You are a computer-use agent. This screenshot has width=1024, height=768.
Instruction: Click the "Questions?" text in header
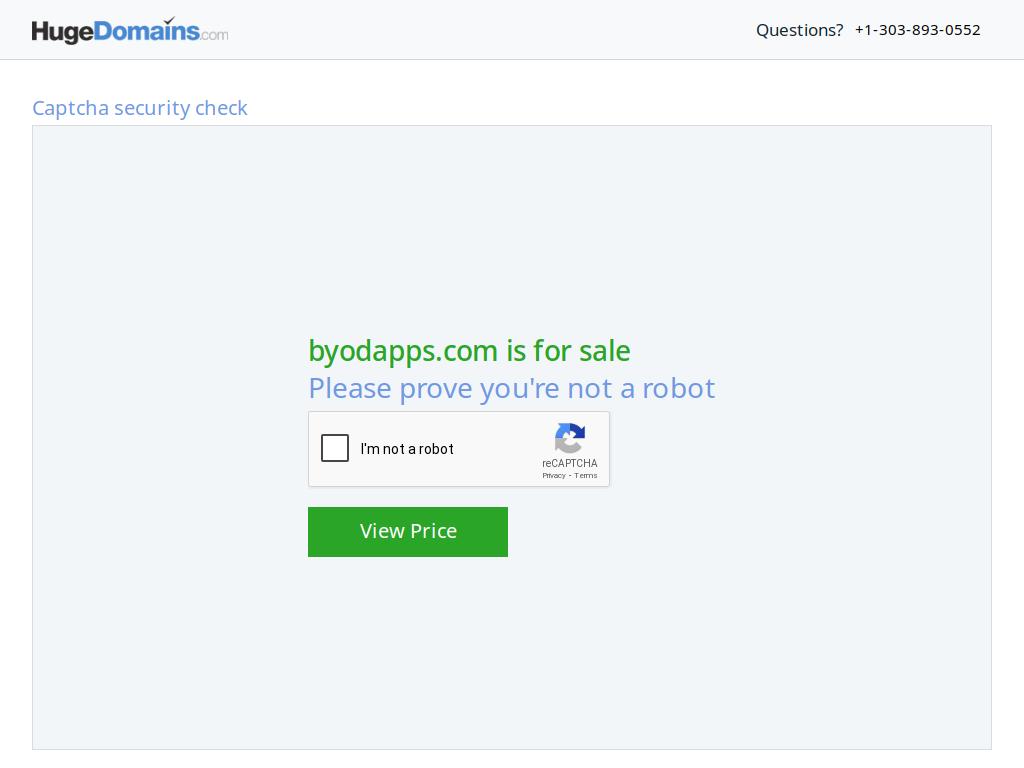coord(799,30)
